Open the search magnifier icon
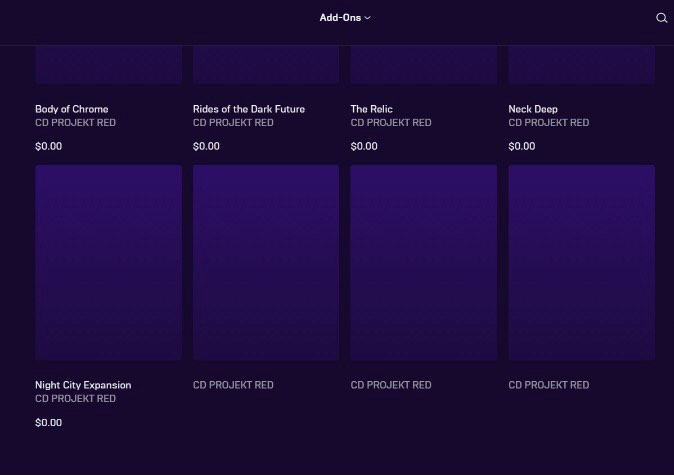This screenshot has width=674, height=475. (x=662, y=18)
